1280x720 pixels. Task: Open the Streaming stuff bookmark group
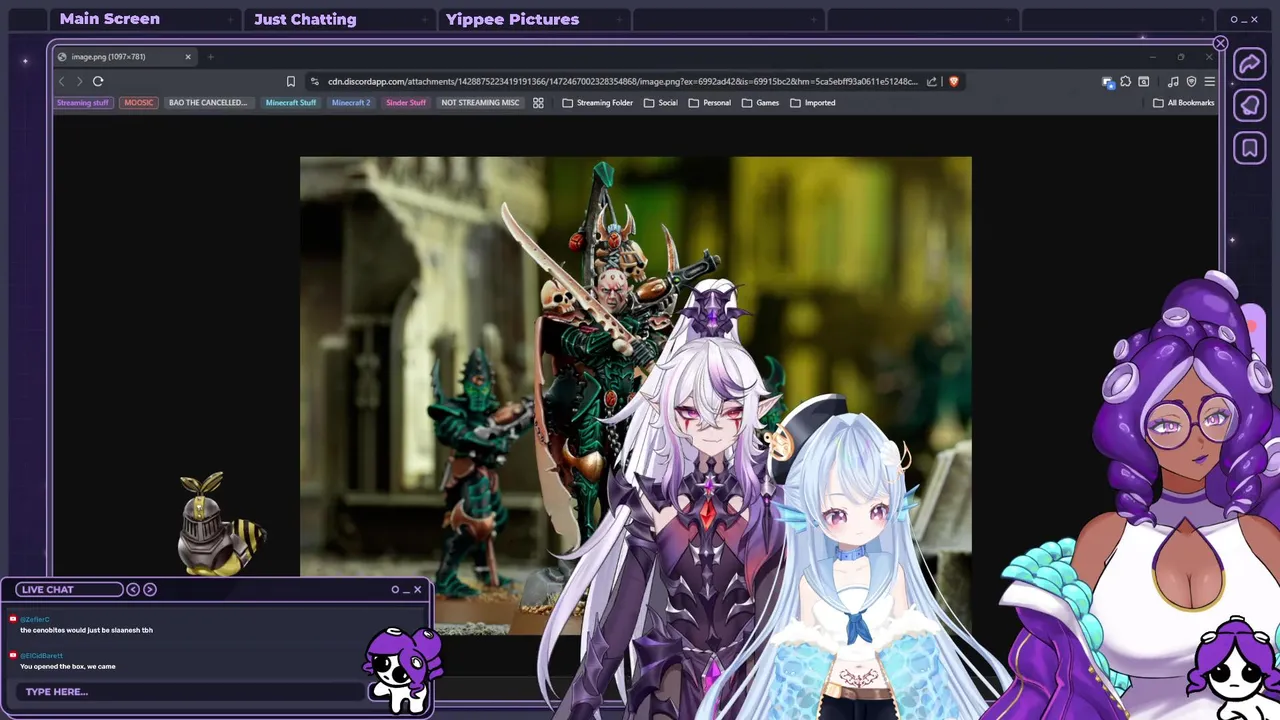(83, 102)
